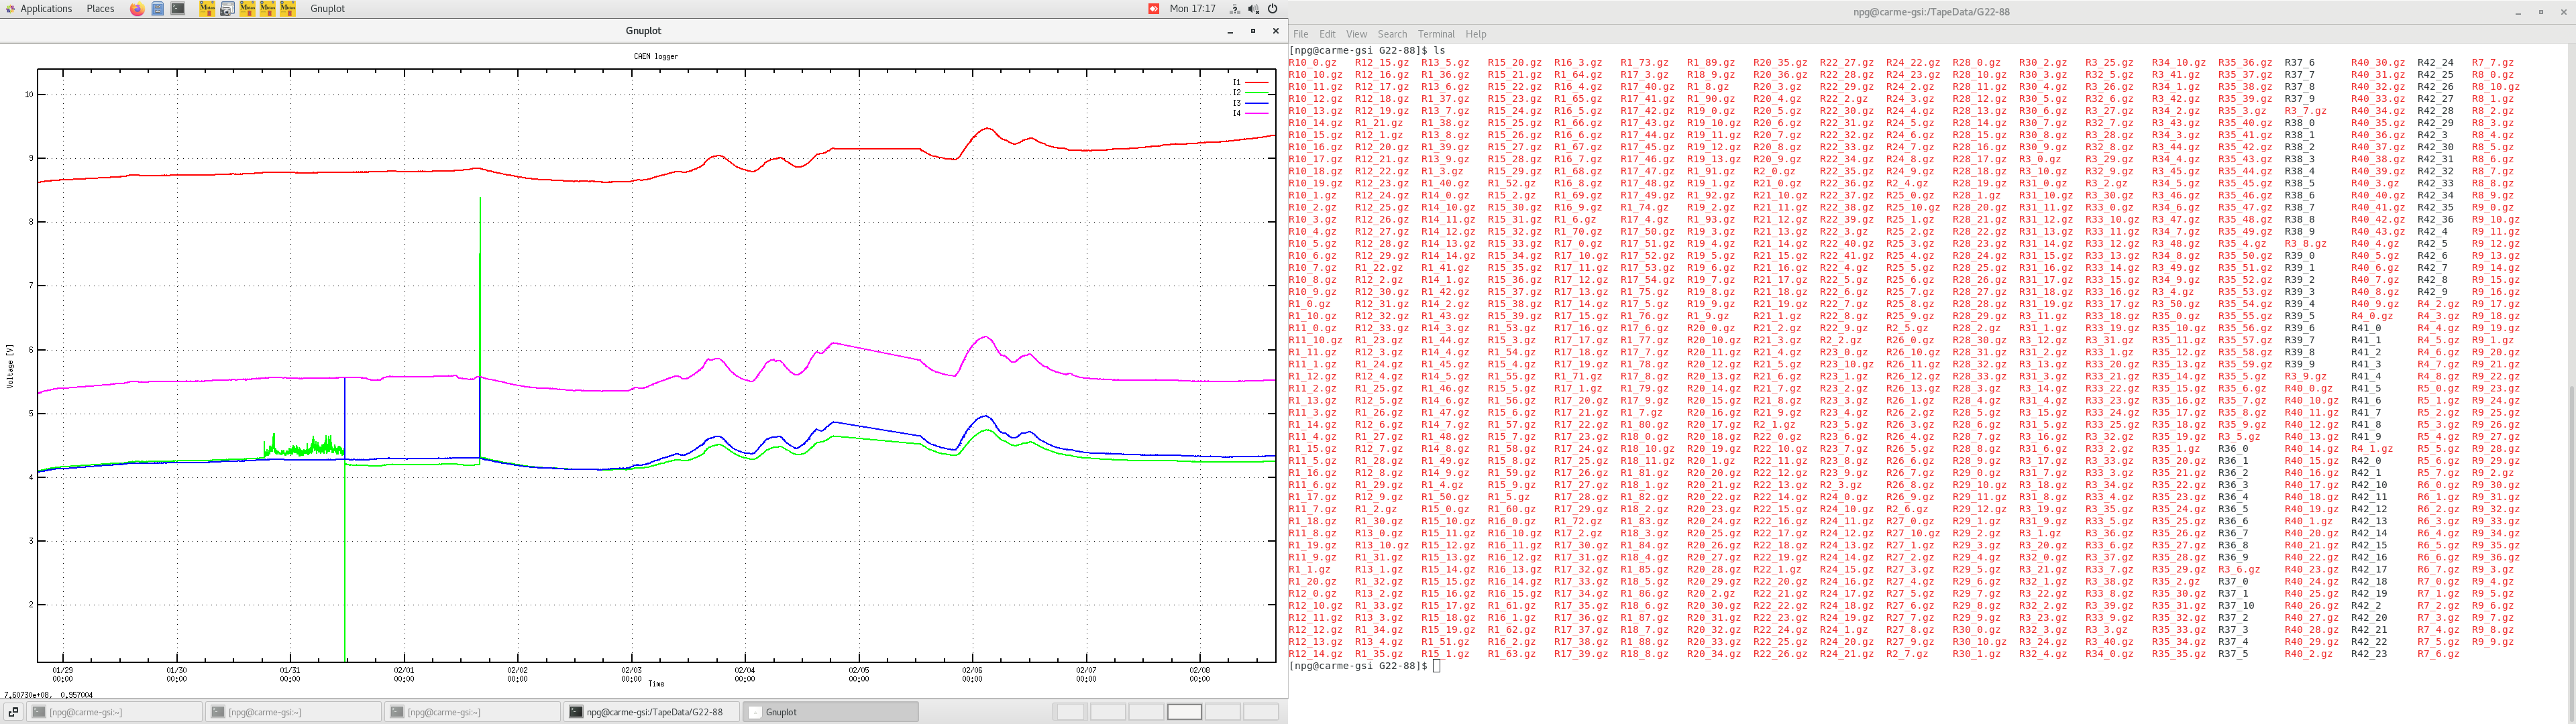
Task: Click the show desktop icon in taskbar
Action: pos(13,712)
